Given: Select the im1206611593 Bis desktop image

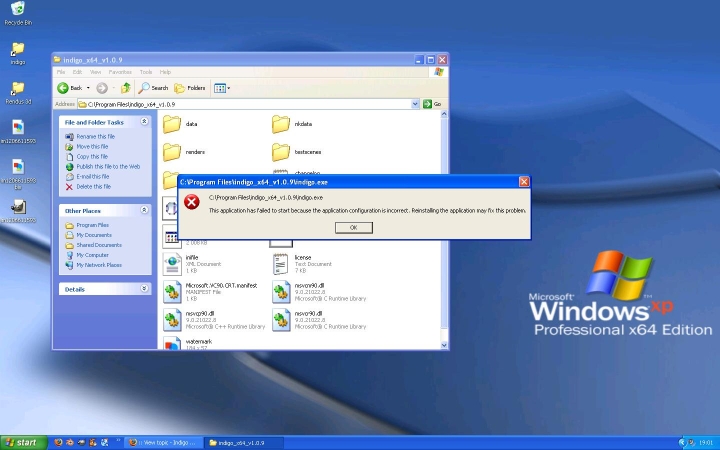Looking at the screenshot, I should (18, 174).
